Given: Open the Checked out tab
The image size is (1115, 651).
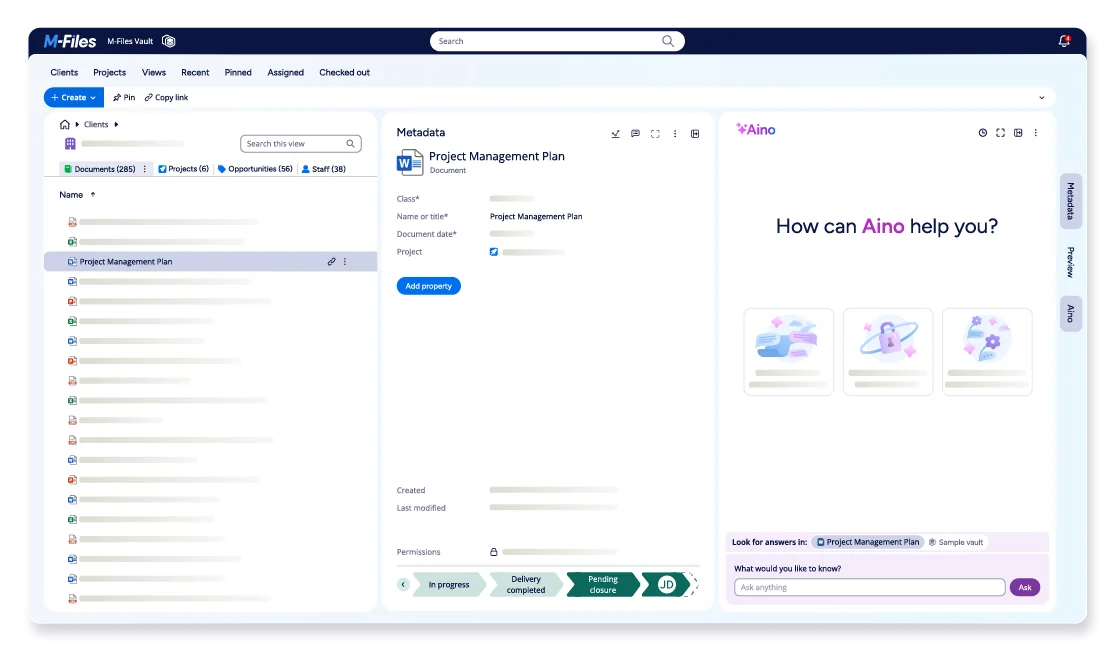Looking at the screenshot, I should click(344, 73).
